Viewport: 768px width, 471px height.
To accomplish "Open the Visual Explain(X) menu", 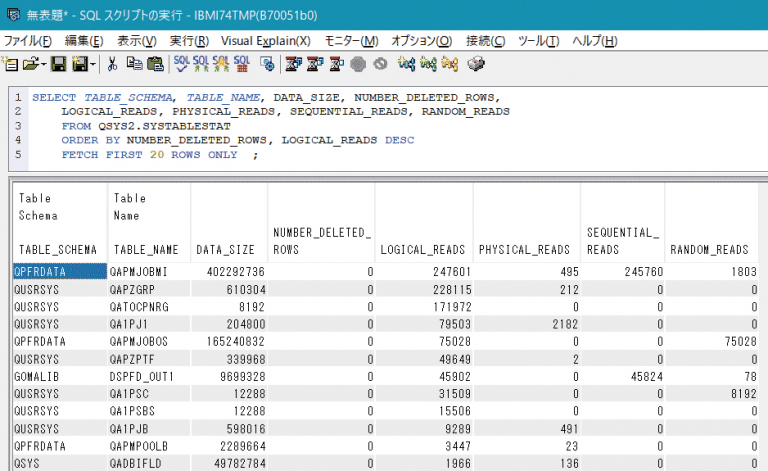I will coord(265,40).
